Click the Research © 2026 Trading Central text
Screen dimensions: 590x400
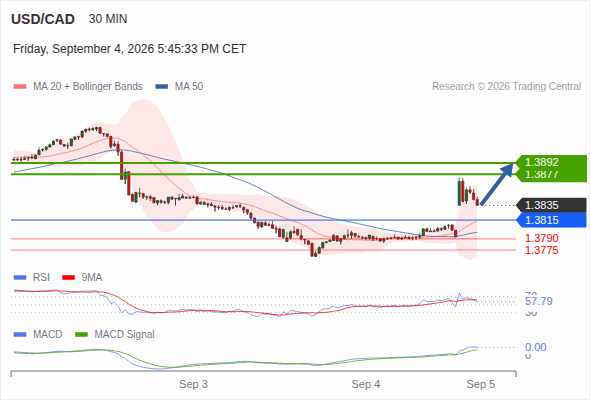(x=506, y=87)
